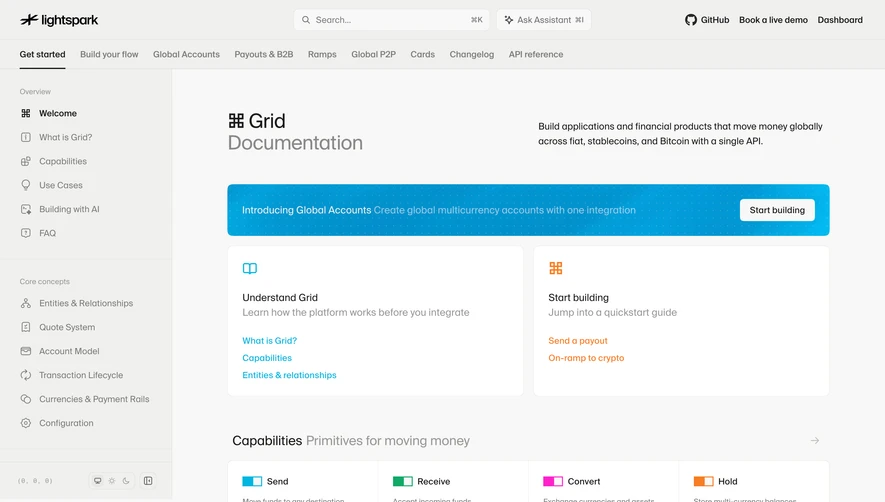The height and width of the screenshot is (502, 885).
Task: Click the Start building banner button
Action: tap(777, 210)
